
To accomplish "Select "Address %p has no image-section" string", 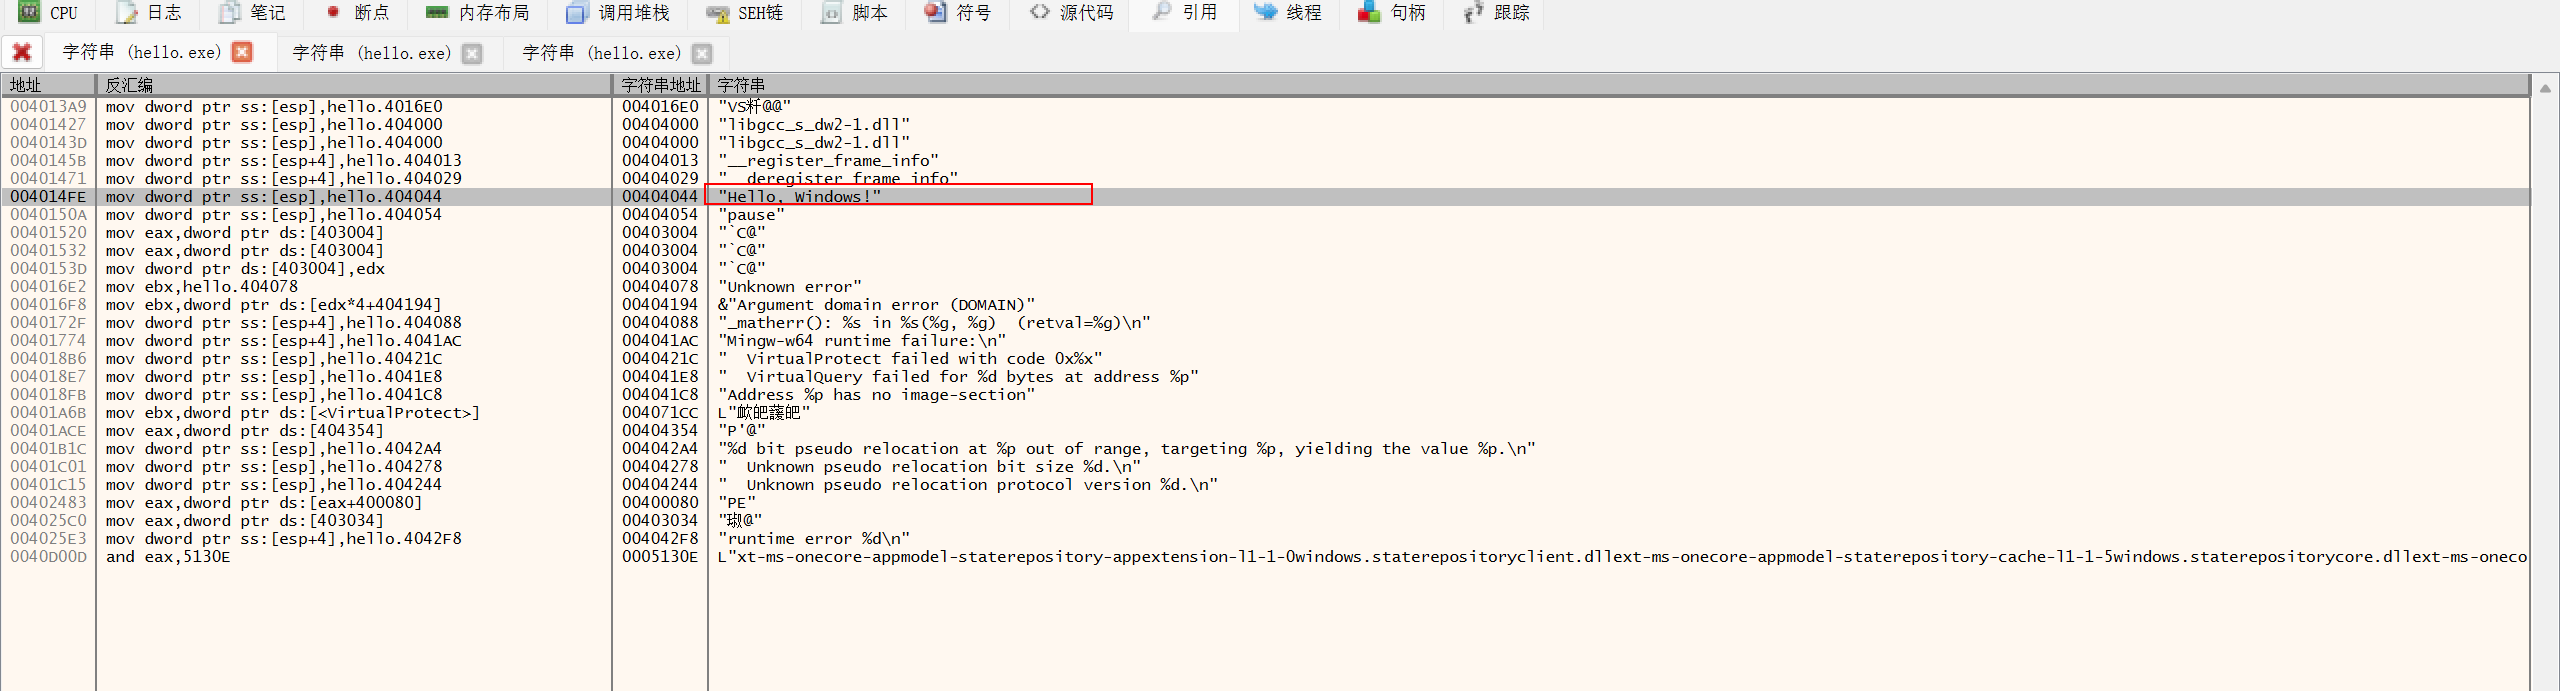I will coord(876,395).
